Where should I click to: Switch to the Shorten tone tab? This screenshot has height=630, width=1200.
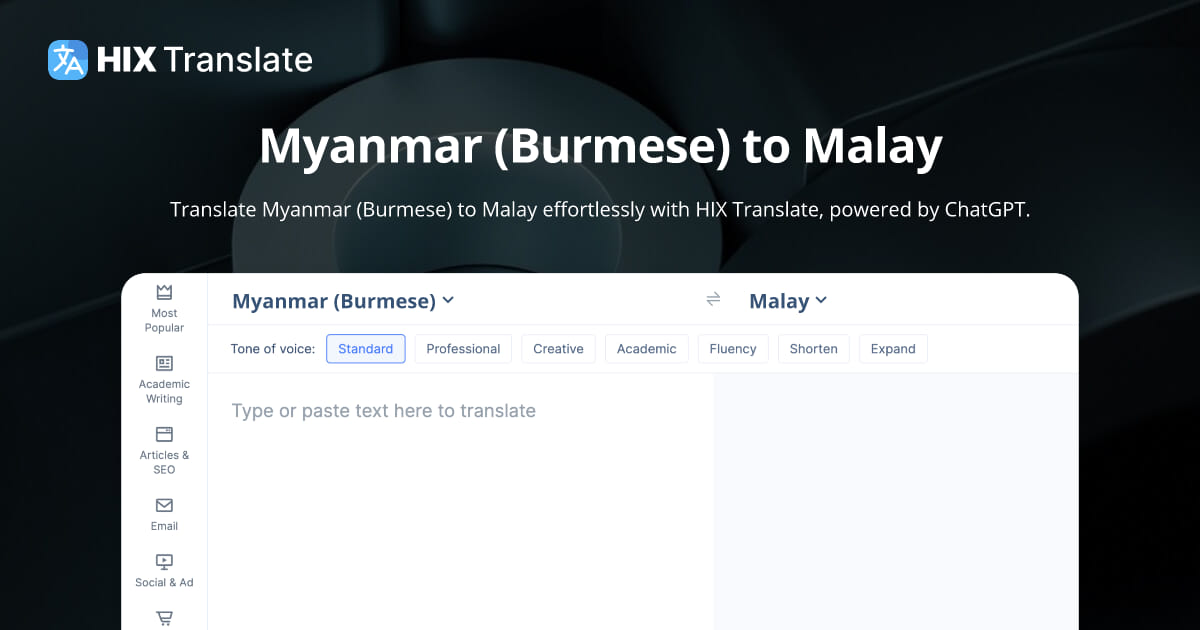click(x=813, y=348)
